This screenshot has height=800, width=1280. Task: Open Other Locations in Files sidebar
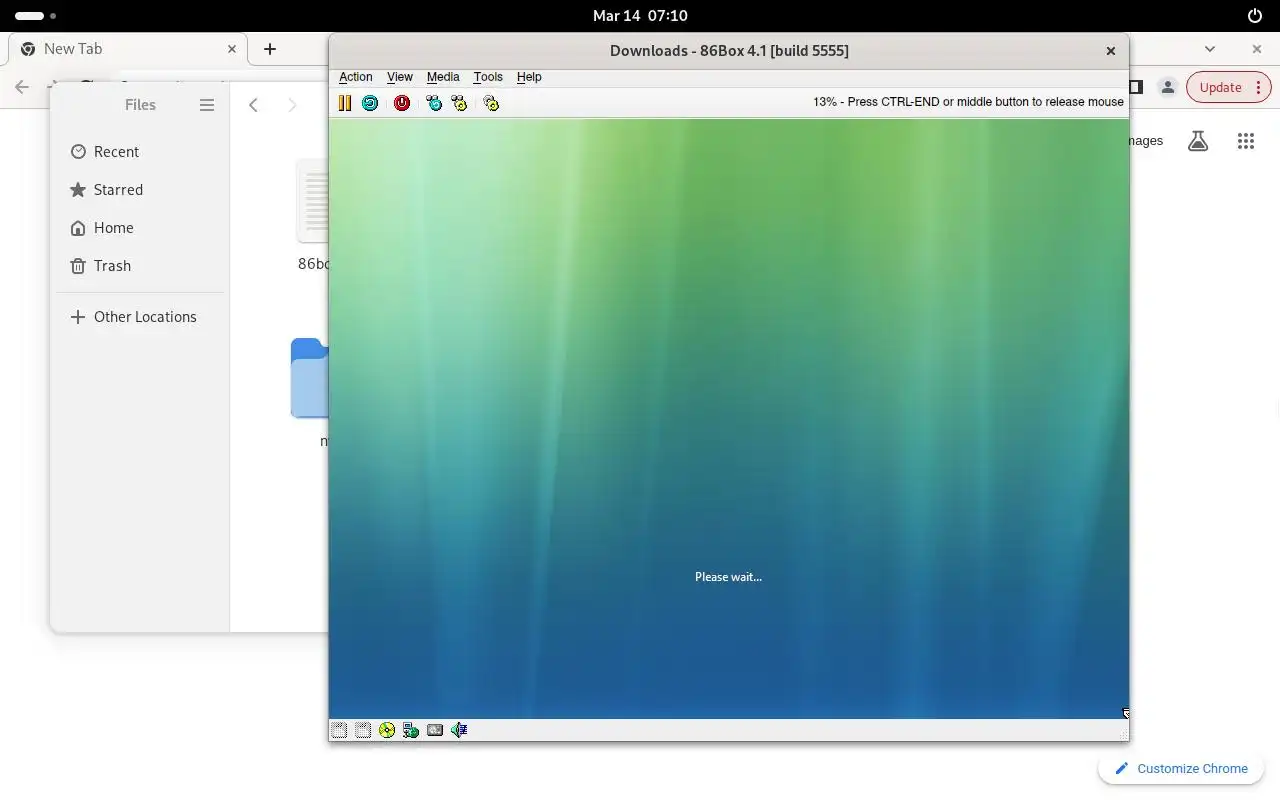140,317
